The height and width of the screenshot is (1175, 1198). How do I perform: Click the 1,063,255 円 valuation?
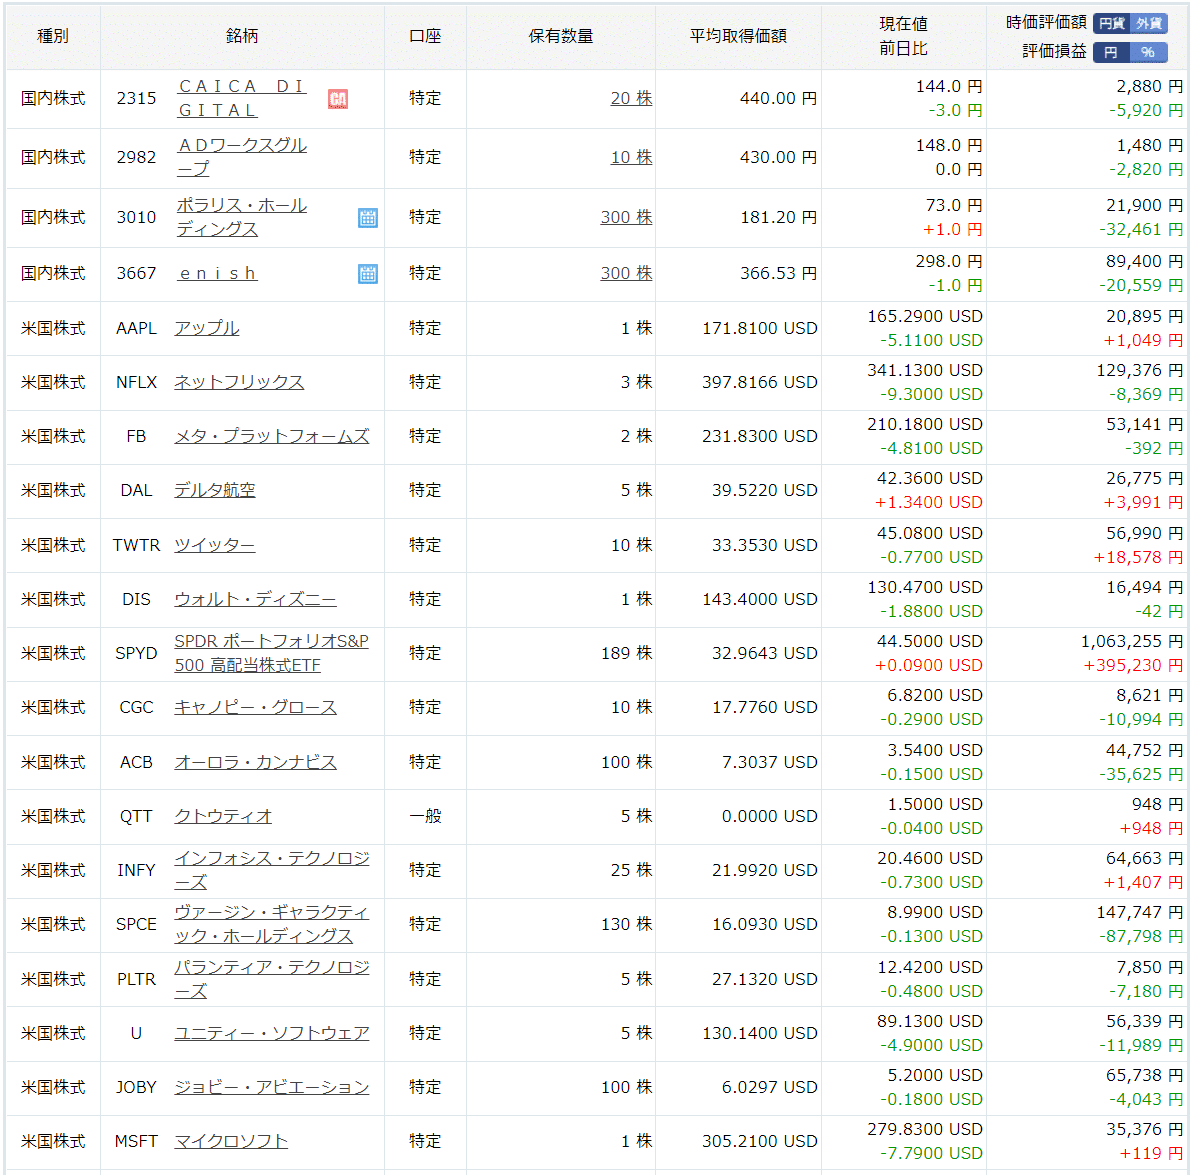pos(1132,642)
